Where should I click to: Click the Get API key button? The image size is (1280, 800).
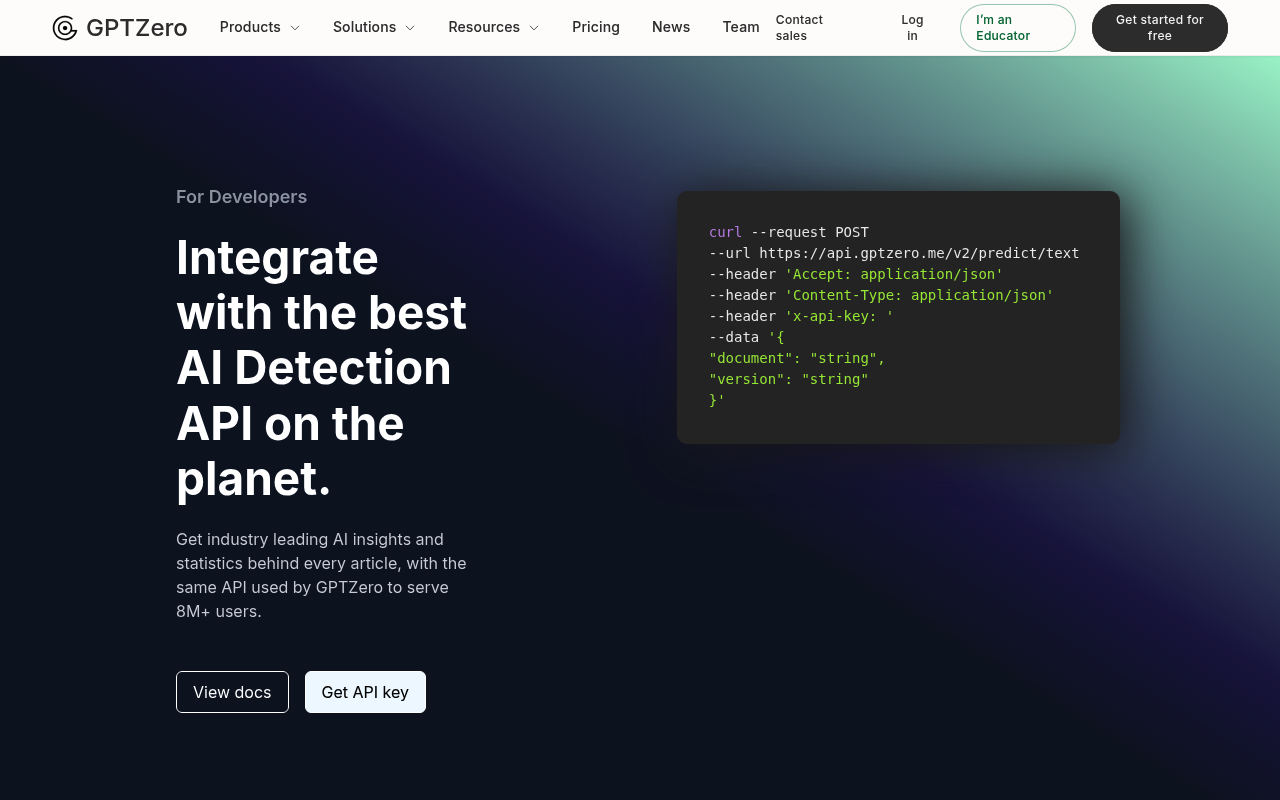(365, 692)
